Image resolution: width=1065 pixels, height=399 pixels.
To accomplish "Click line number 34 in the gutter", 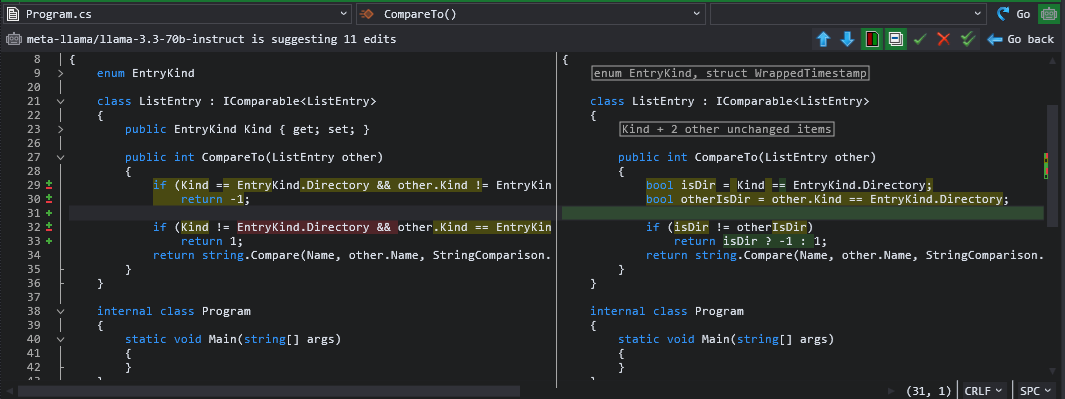I will point(32,255).
